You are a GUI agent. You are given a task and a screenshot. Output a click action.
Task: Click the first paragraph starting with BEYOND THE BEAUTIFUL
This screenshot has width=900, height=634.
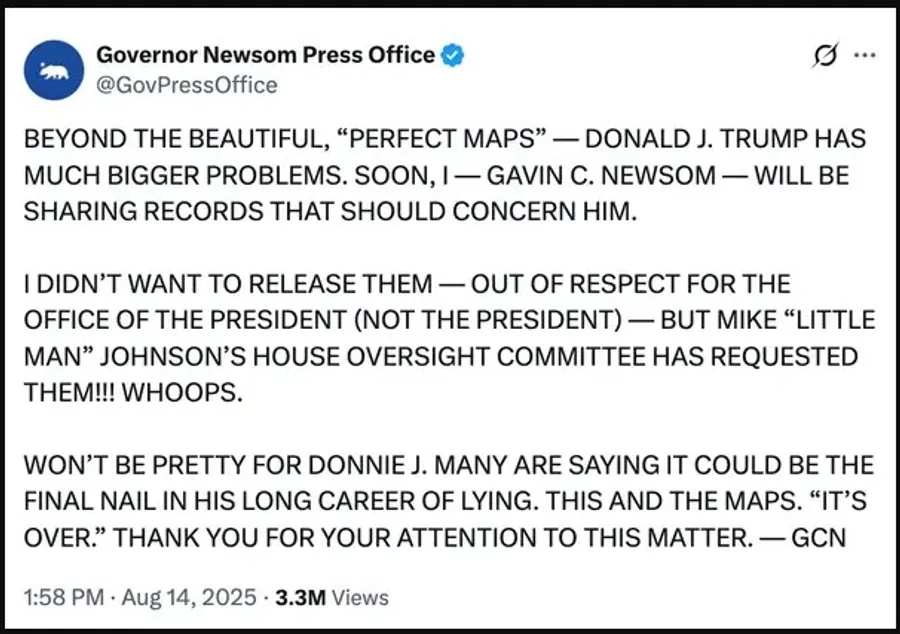click(445, 175)
